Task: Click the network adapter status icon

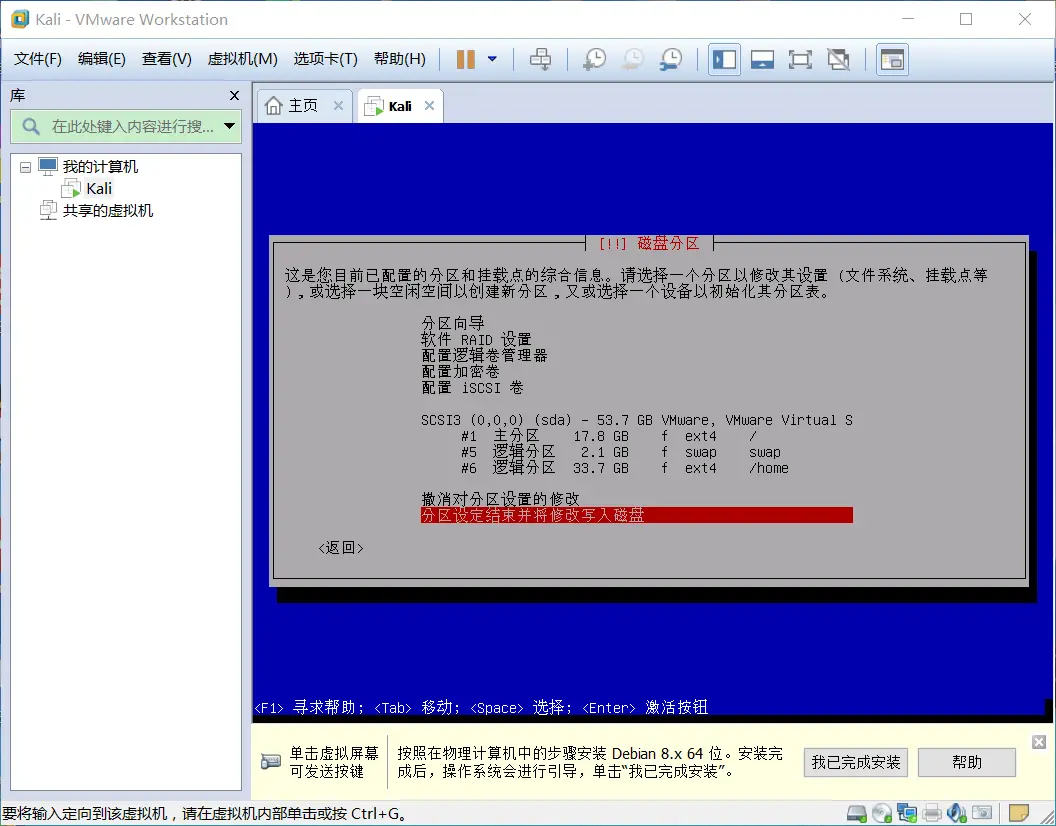Action: click(x=907, y=812)
